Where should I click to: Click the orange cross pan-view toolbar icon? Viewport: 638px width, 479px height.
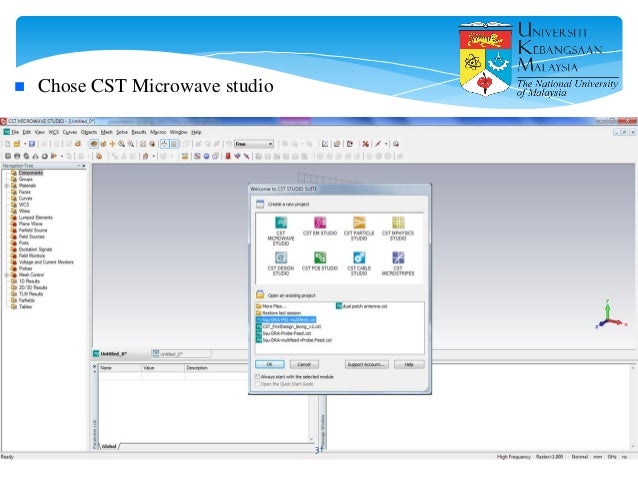coord(112,144)
